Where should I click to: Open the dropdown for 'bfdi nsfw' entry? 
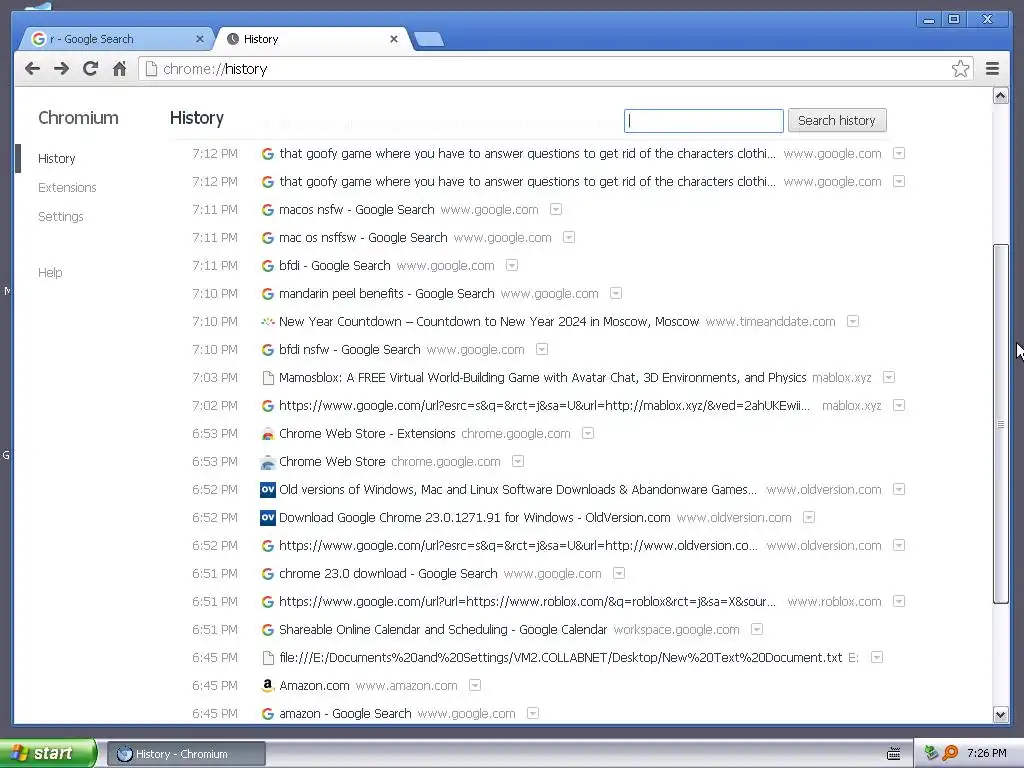click(x=542, y=349)
